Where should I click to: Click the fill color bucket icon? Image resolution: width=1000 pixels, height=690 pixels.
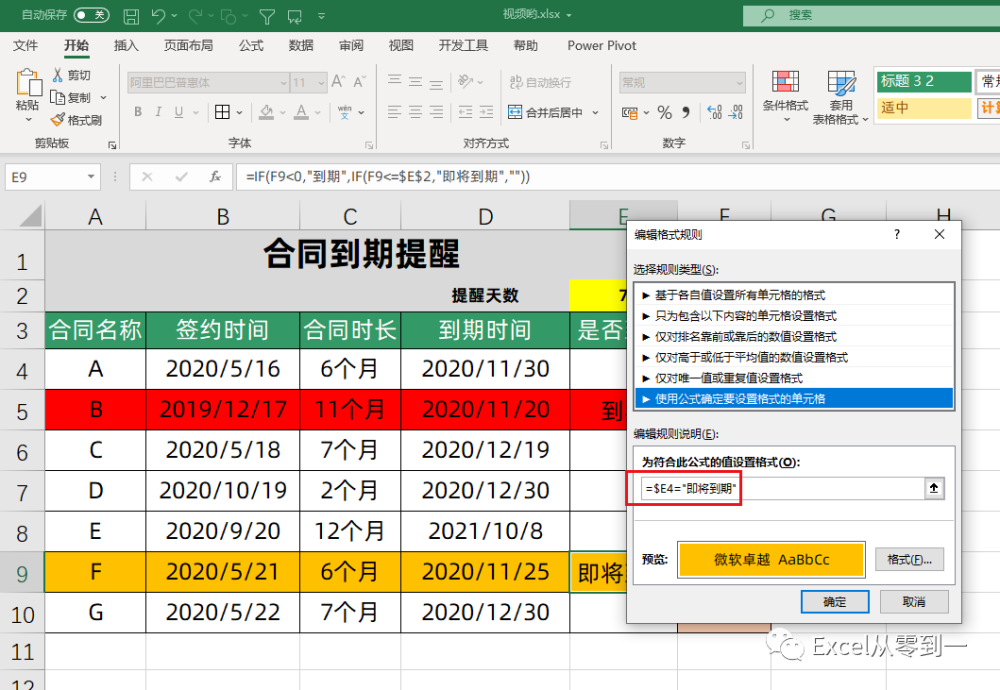coord(267,112)
